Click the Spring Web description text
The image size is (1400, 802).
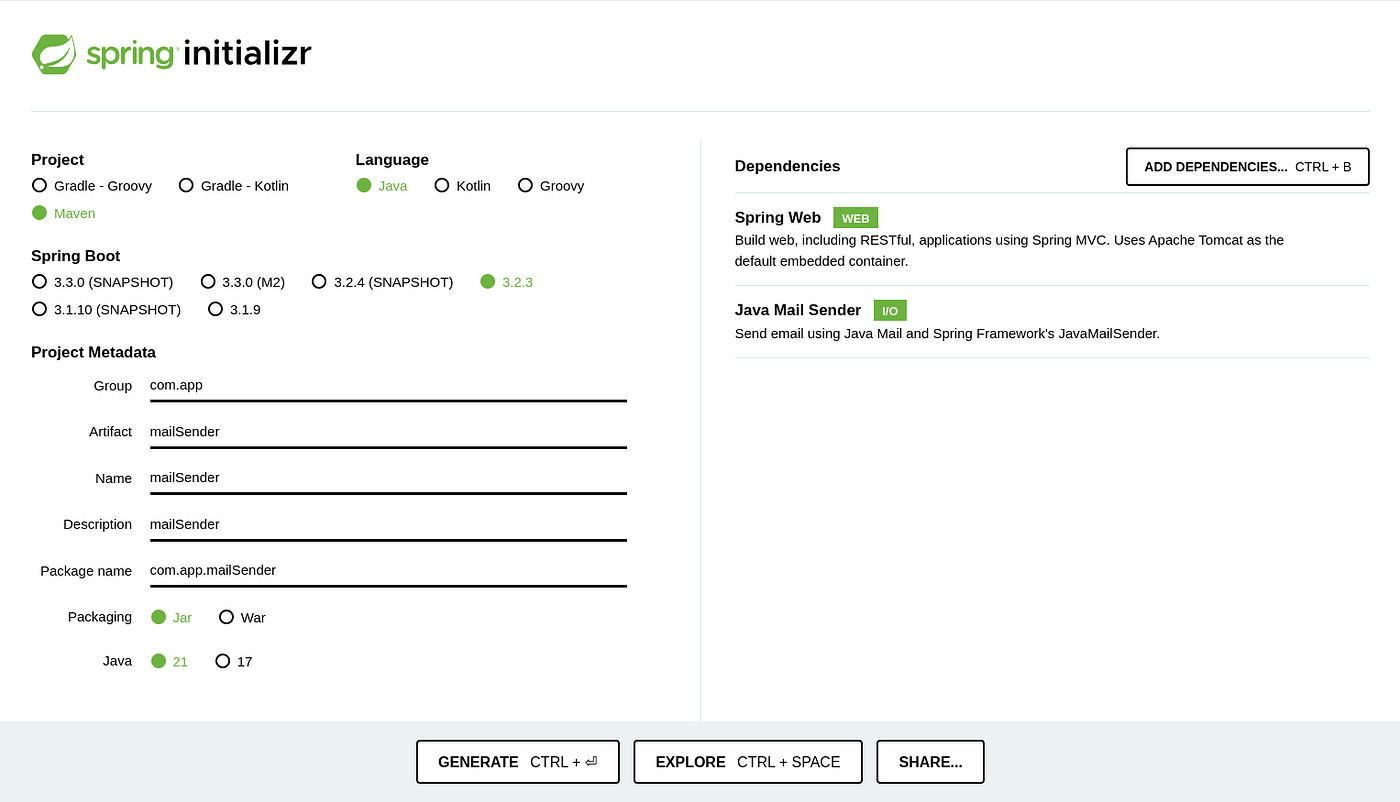click(1009, 251)
